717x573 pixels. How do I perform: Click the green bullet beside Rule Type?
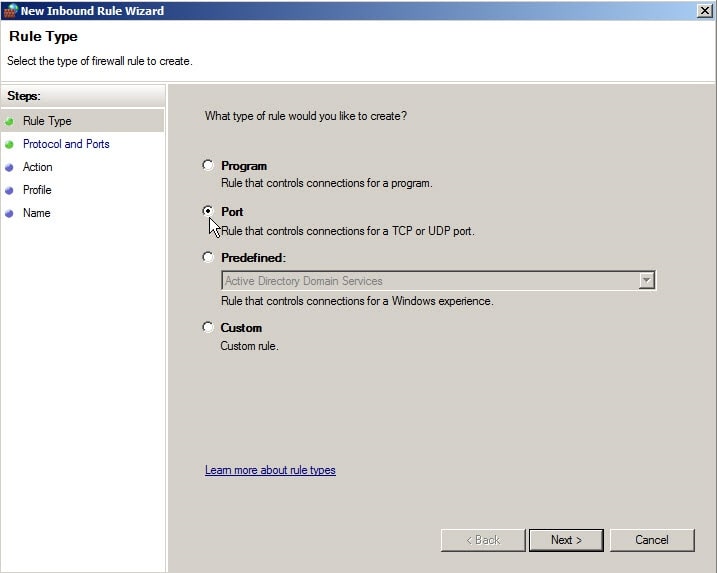[x=10, y=121]
